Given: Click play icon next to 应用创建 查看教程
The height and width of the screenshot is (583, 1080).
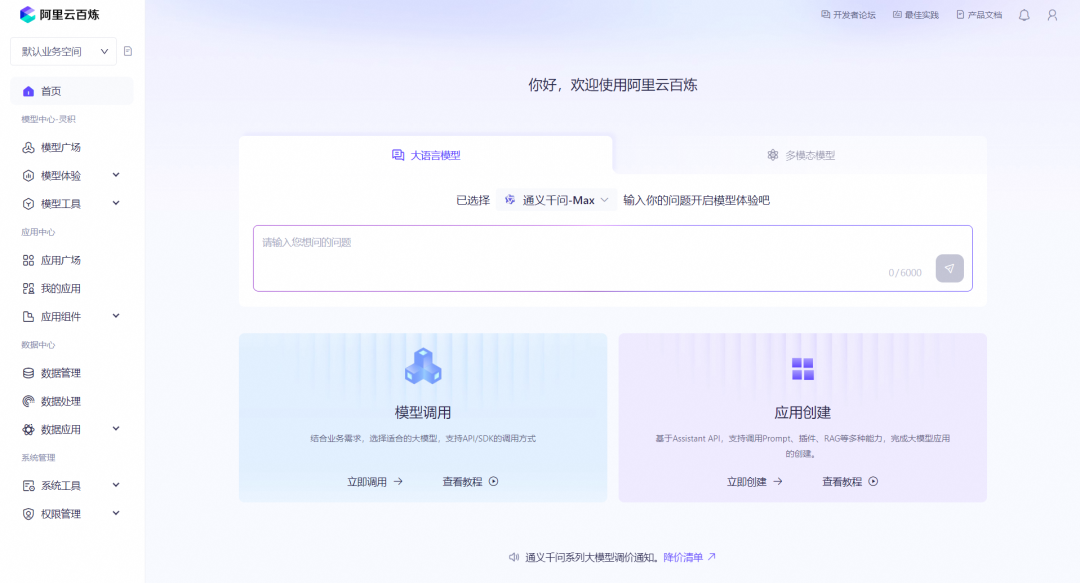Looking at the screenshot, I should (x=873, y=482).
